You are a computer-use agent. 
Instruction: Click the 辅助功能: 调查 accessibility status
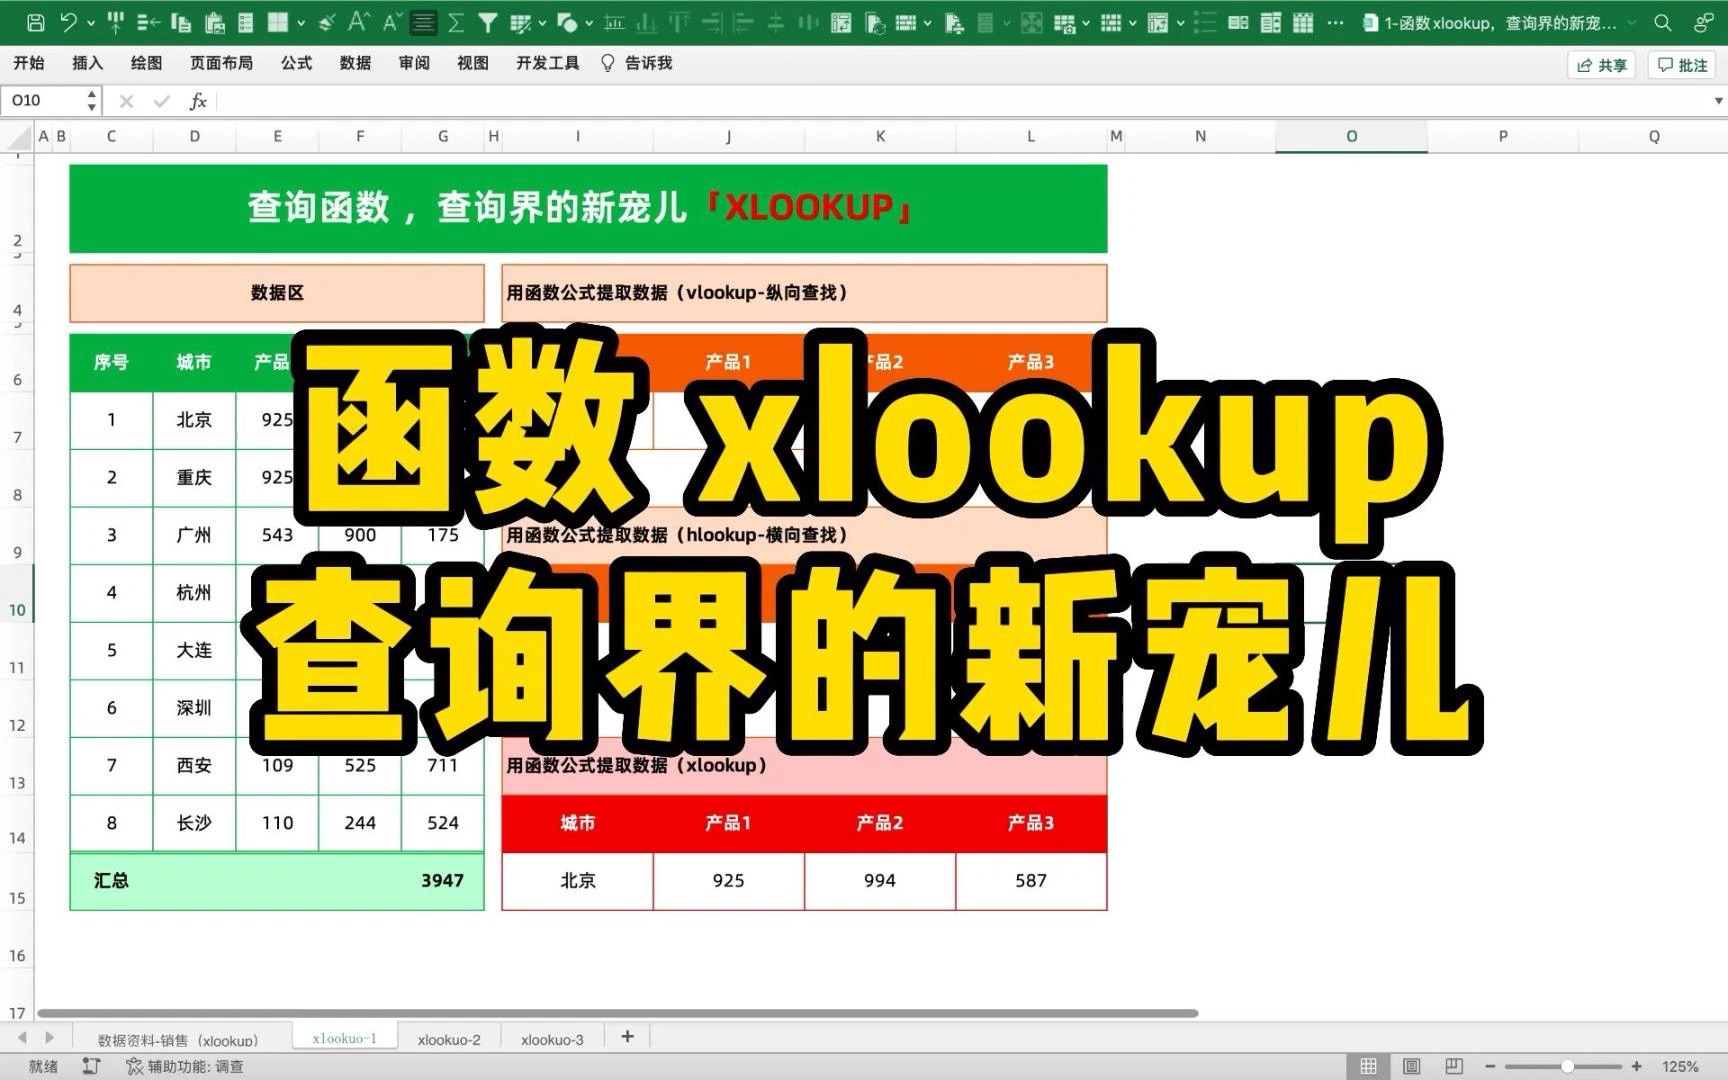(186, 1067)
